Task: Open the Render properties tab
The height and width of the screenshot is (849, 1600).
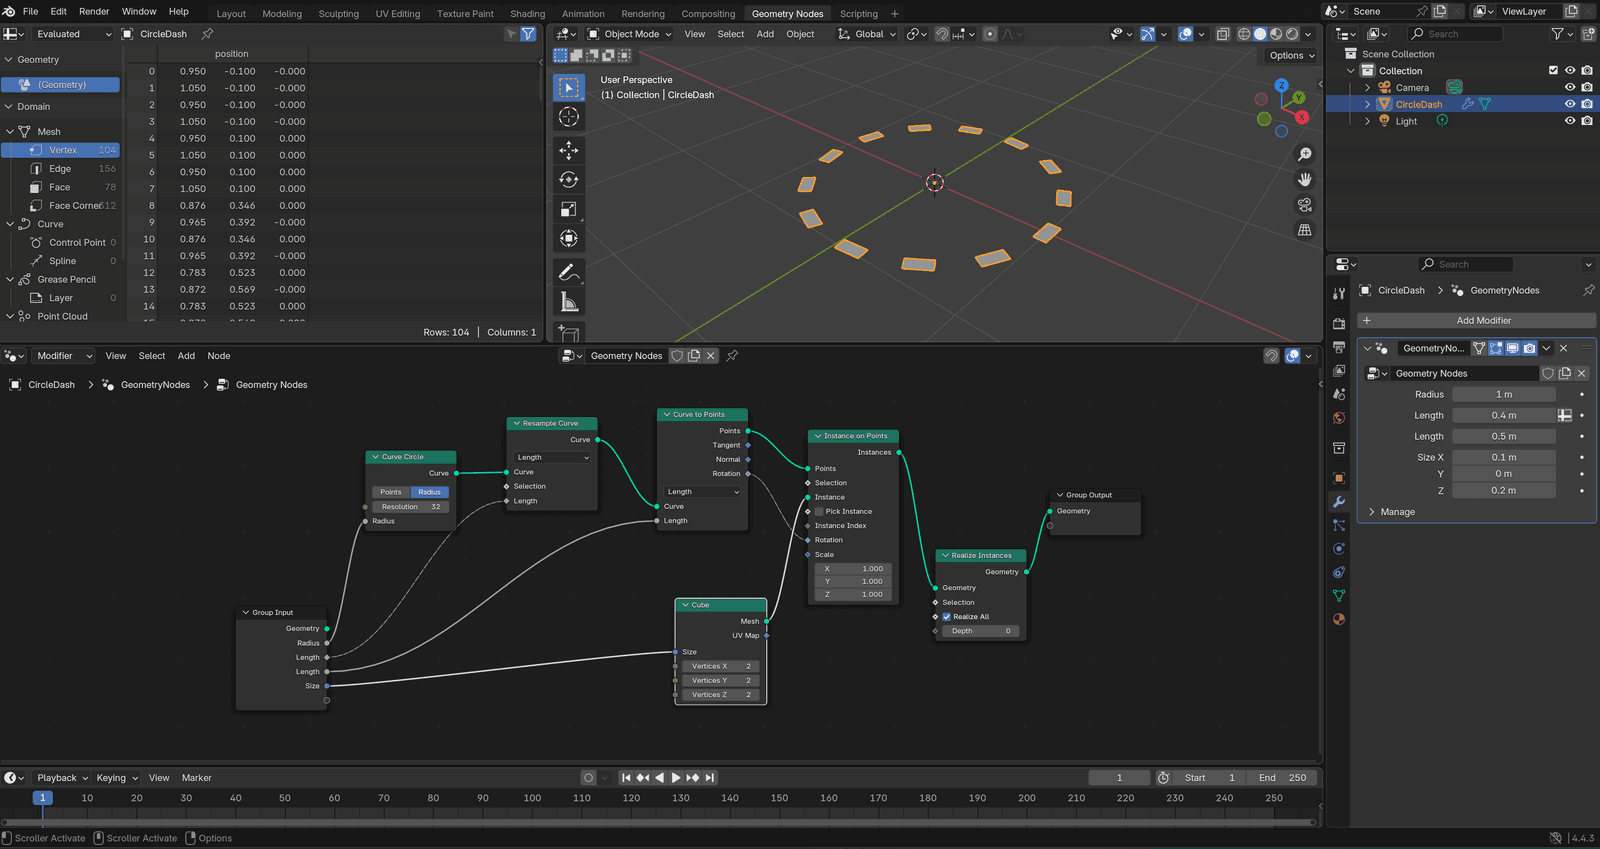Action: point(1339,324)
